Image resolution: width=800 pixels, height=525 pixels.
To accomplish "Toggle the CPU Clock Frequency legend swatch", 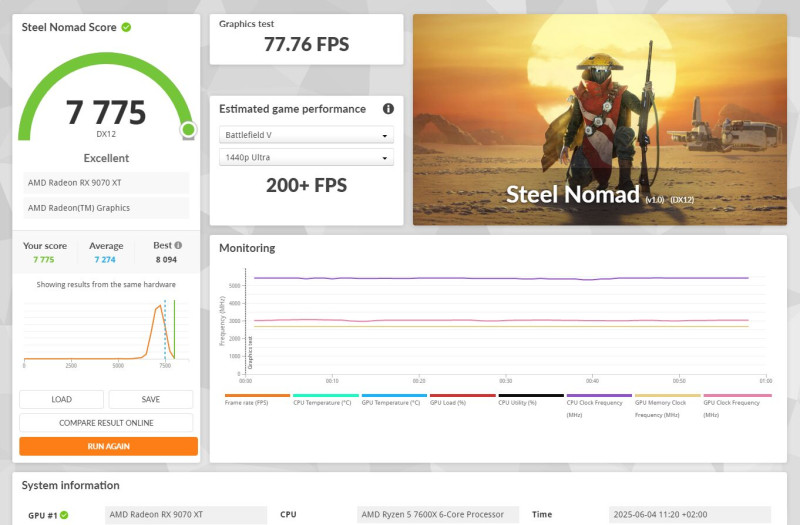I will coord(599,395).
